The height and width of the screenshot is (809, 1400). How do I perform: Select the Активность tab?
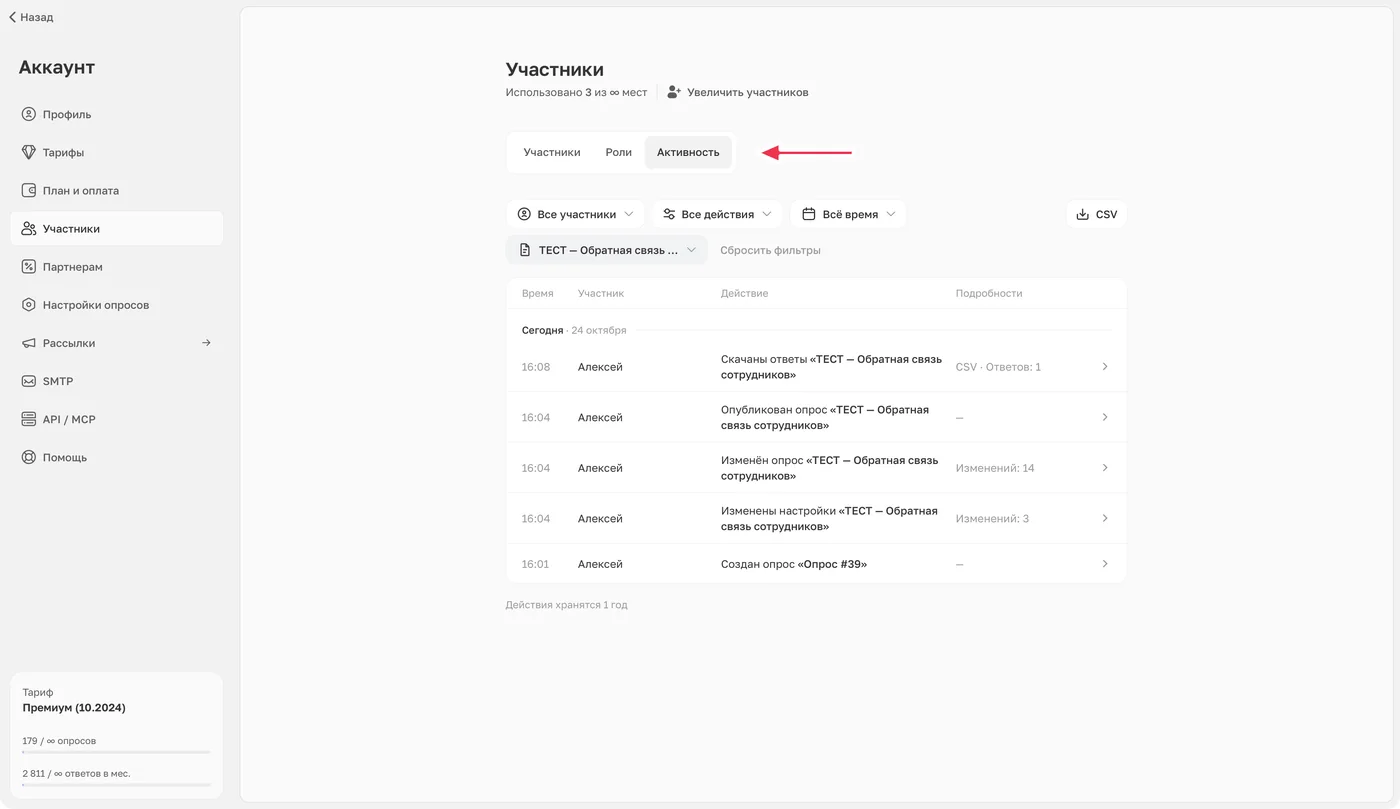(688, 152)
